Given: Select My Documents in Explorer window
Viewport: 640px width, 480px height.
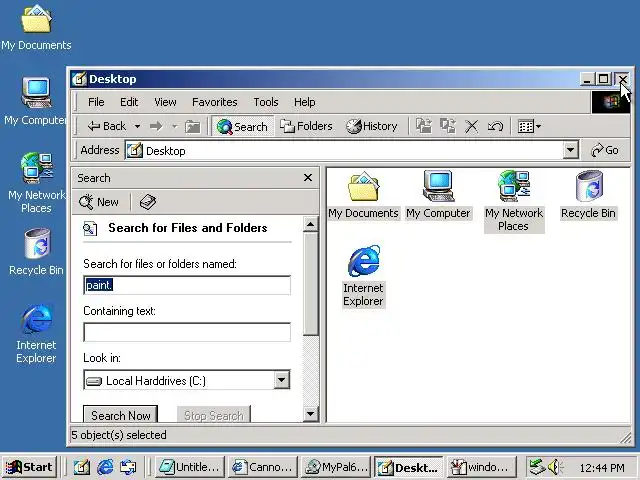Looking at the screenshot, I should tap(363, 196).
